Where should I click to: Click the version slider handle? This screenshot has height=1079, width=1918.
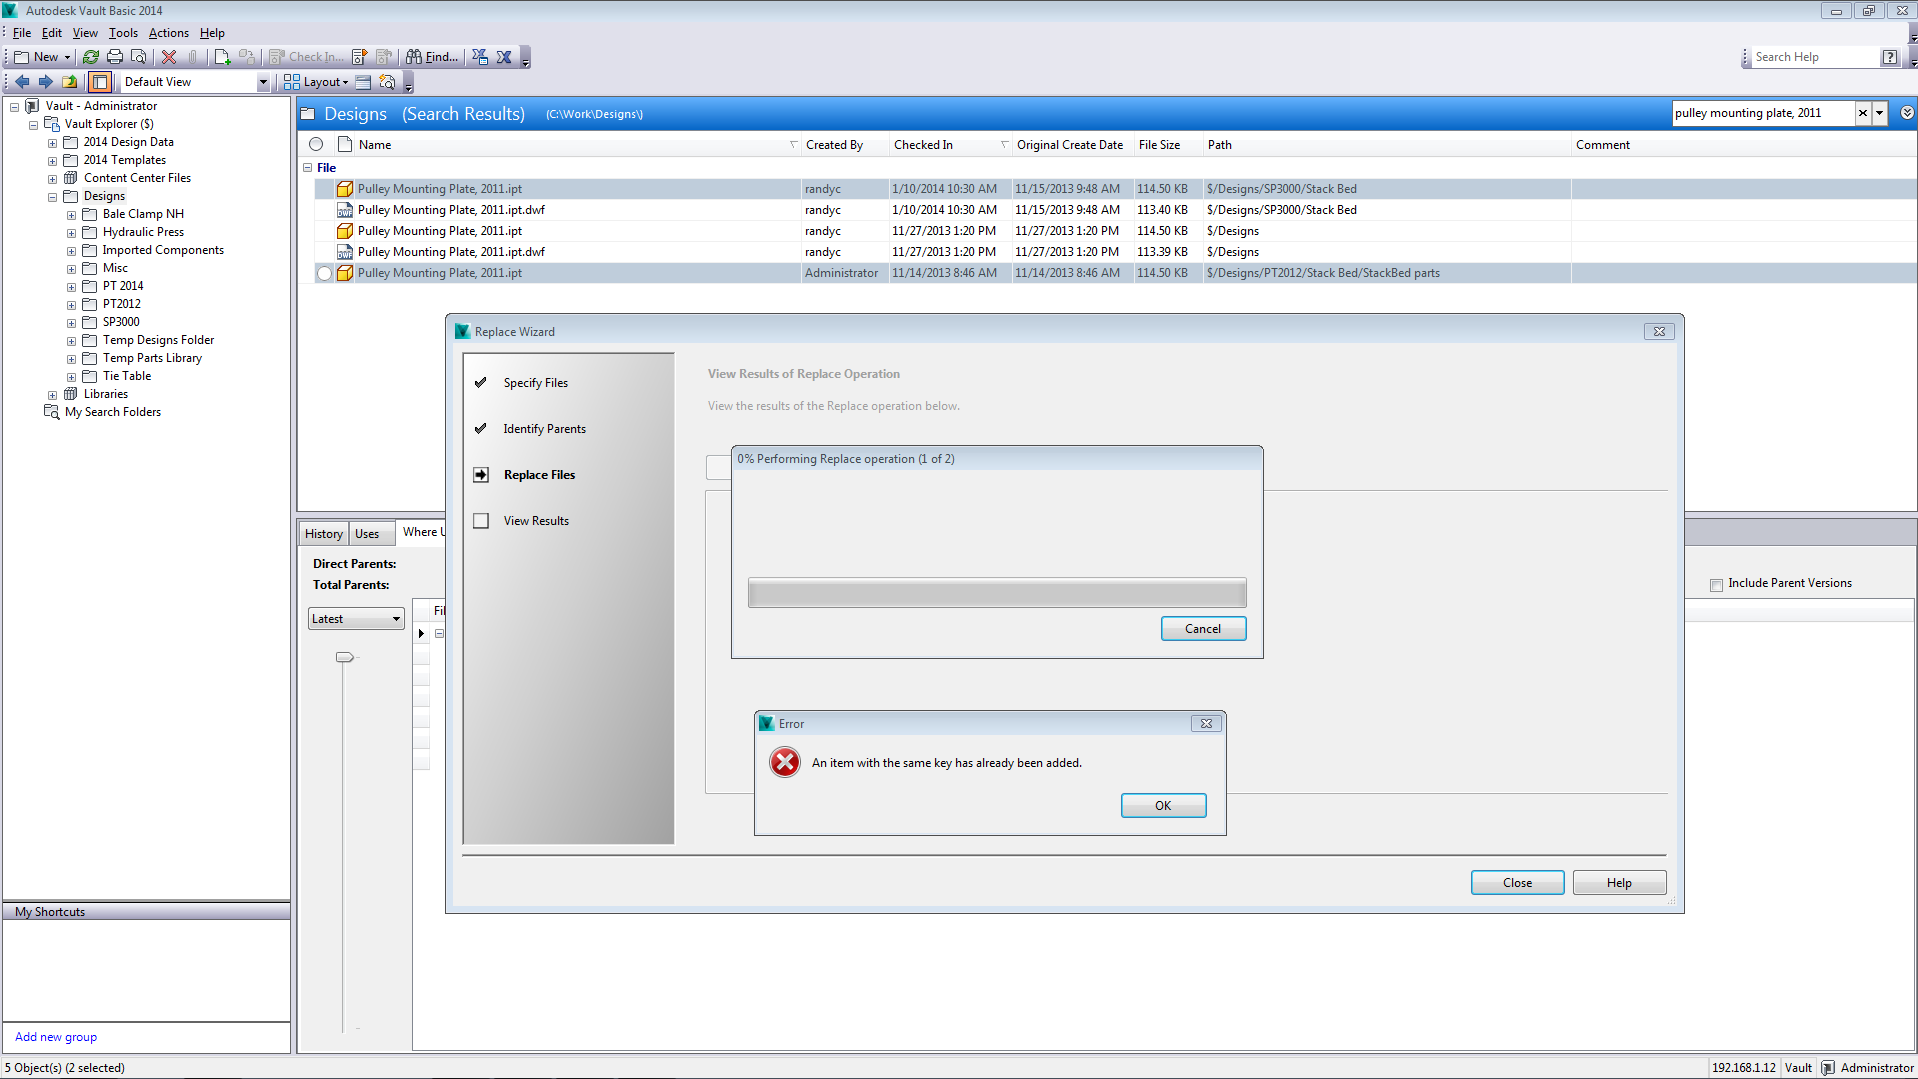click(x=344, y=657)
